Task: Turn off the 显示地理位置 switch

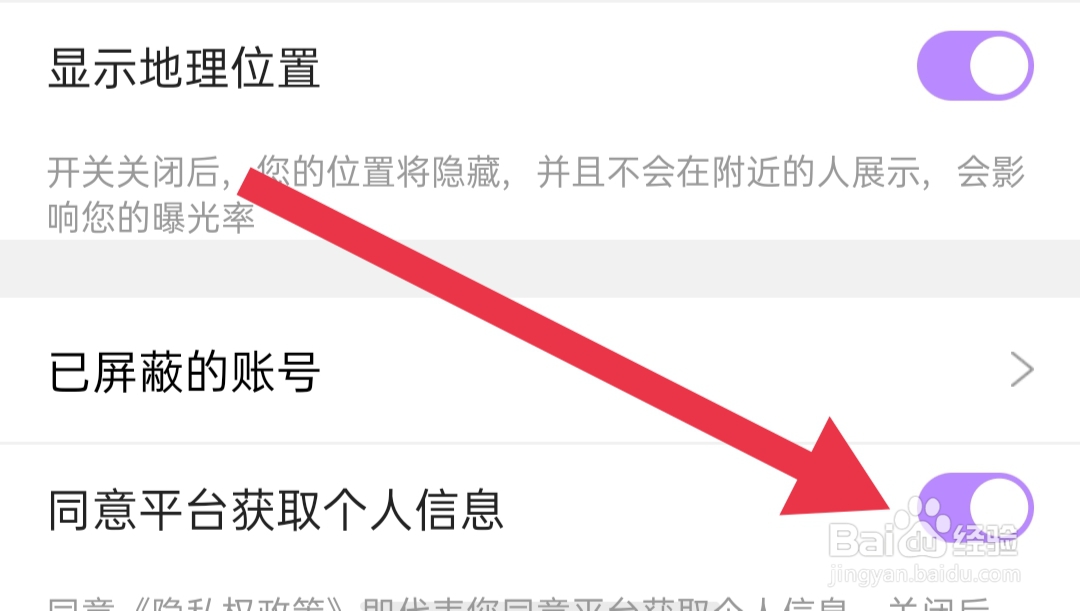Action: click(x=975, y=65)
